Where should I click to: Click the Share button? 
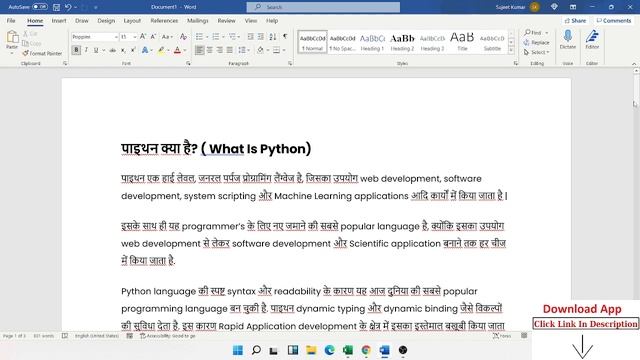click(575, 20)
